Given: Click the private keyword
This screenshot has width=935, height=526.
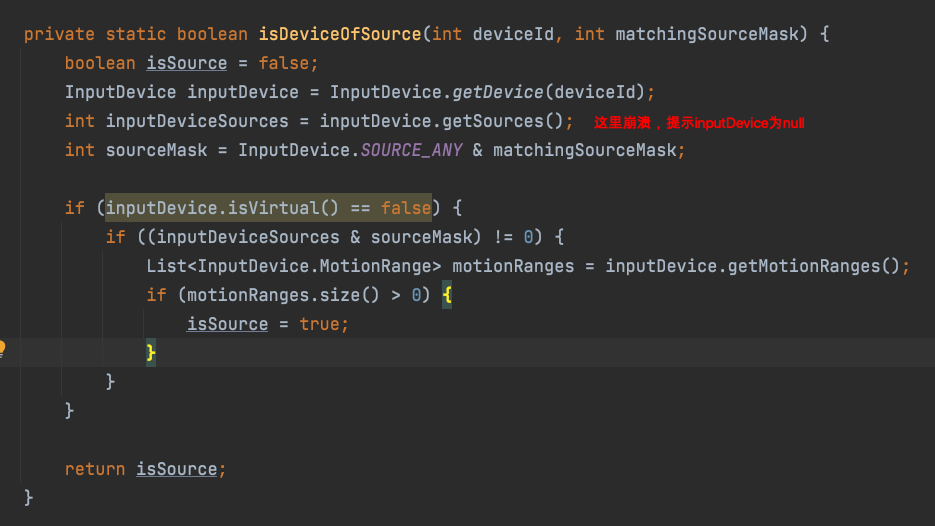Looking at the screenshot, I should tap(59, 34).
